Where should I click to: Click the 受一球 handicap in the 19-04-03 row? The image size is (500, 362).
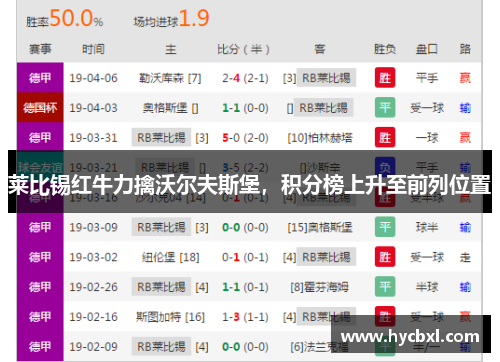(427, 108)
